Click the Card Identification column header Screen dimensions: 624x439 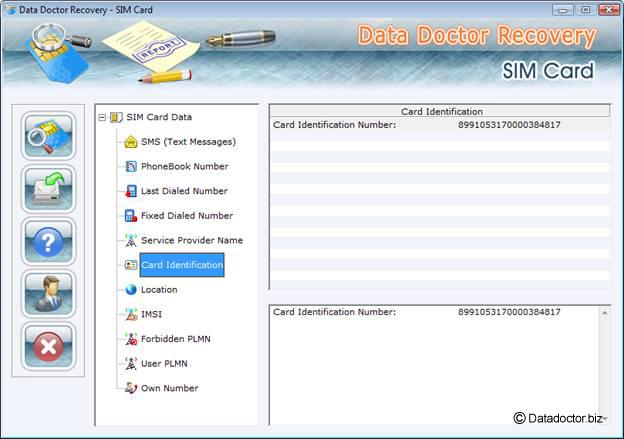click(441, 111)
